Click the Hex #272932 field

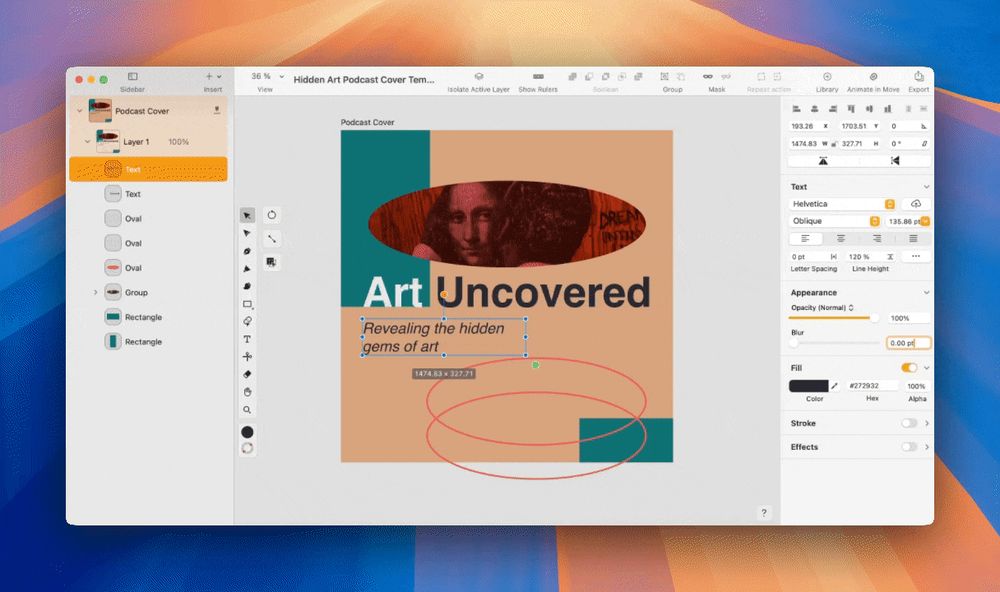pos(872,385)
